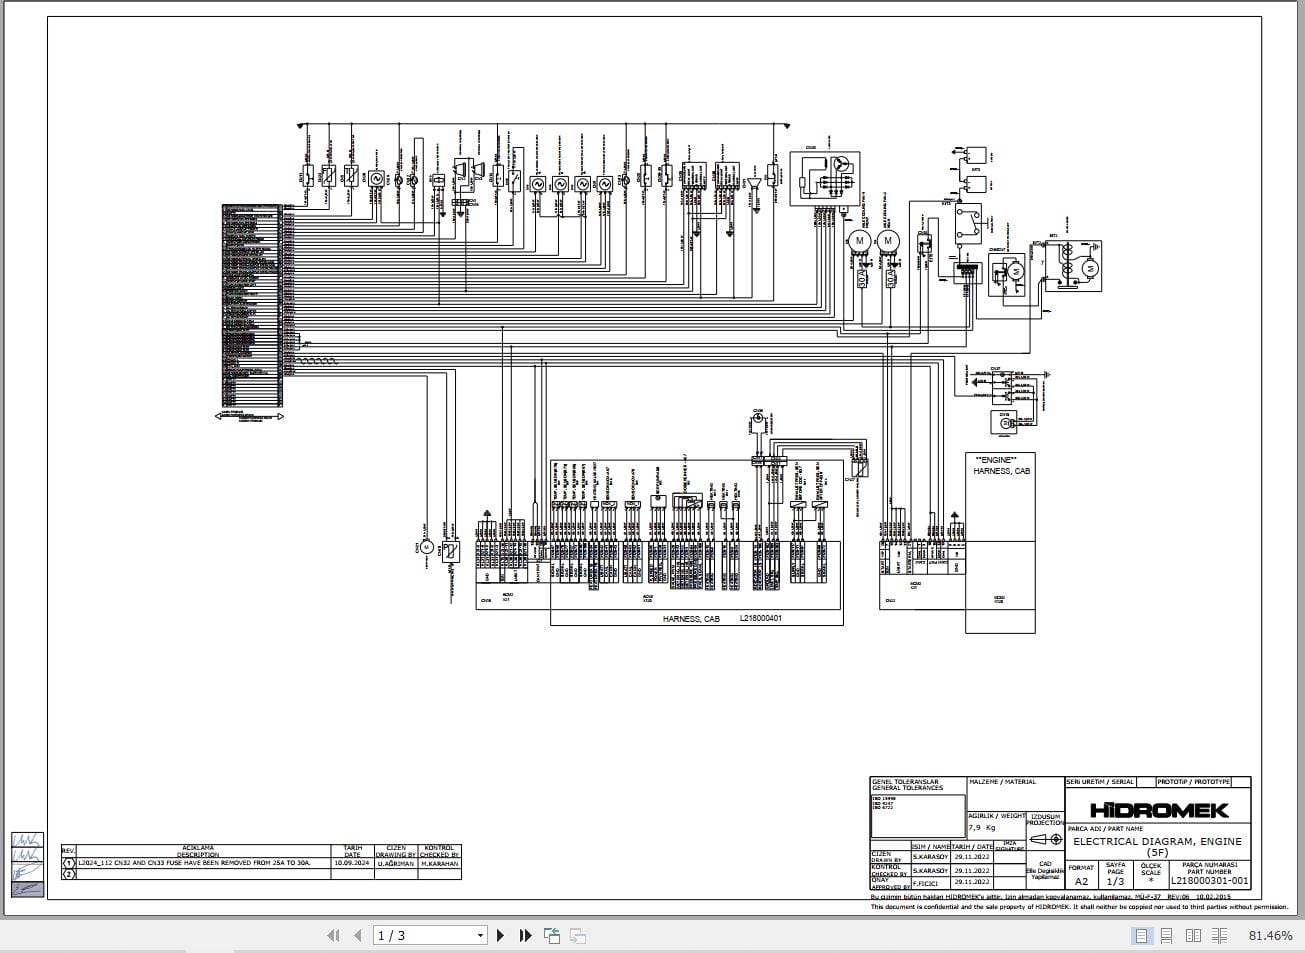Click the PROTOTIP / PROTOTYPE label
Image resolution: width=1305 pixels, height=953 pixels.
1193,782
